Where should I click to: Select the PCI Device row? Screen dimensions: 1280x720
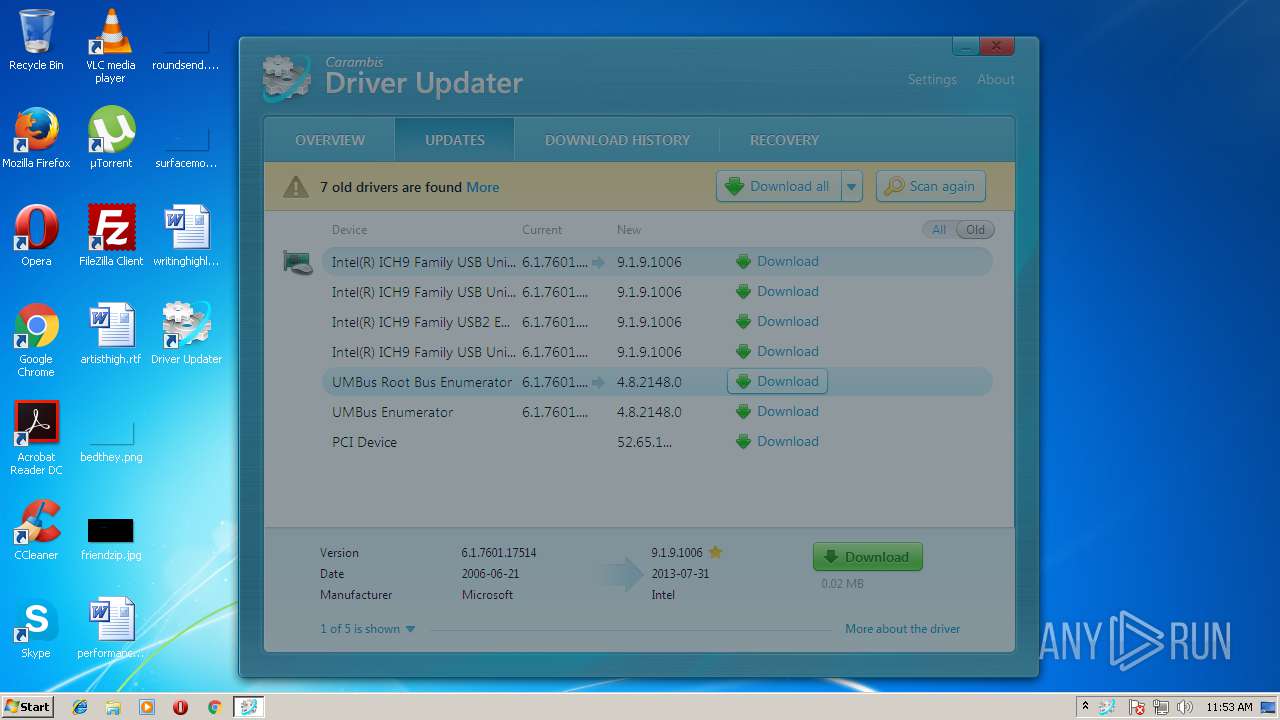[657, 442]
